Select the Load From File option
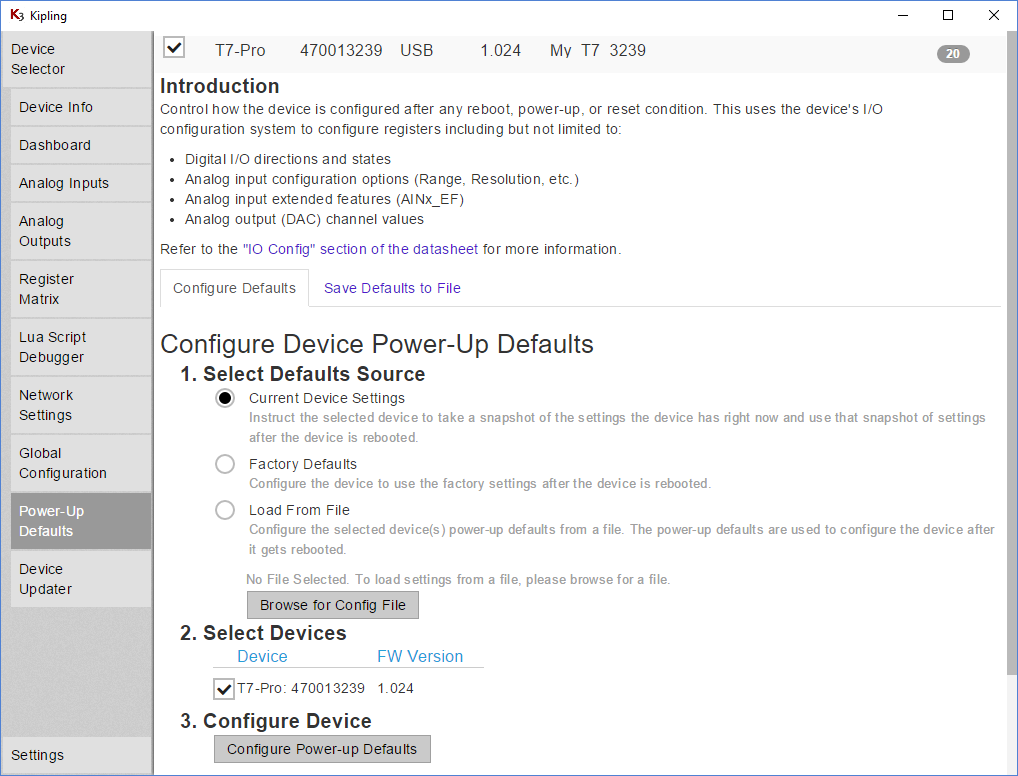Image resolution: width=1018 pixels, height=776 pixels. 224,509
